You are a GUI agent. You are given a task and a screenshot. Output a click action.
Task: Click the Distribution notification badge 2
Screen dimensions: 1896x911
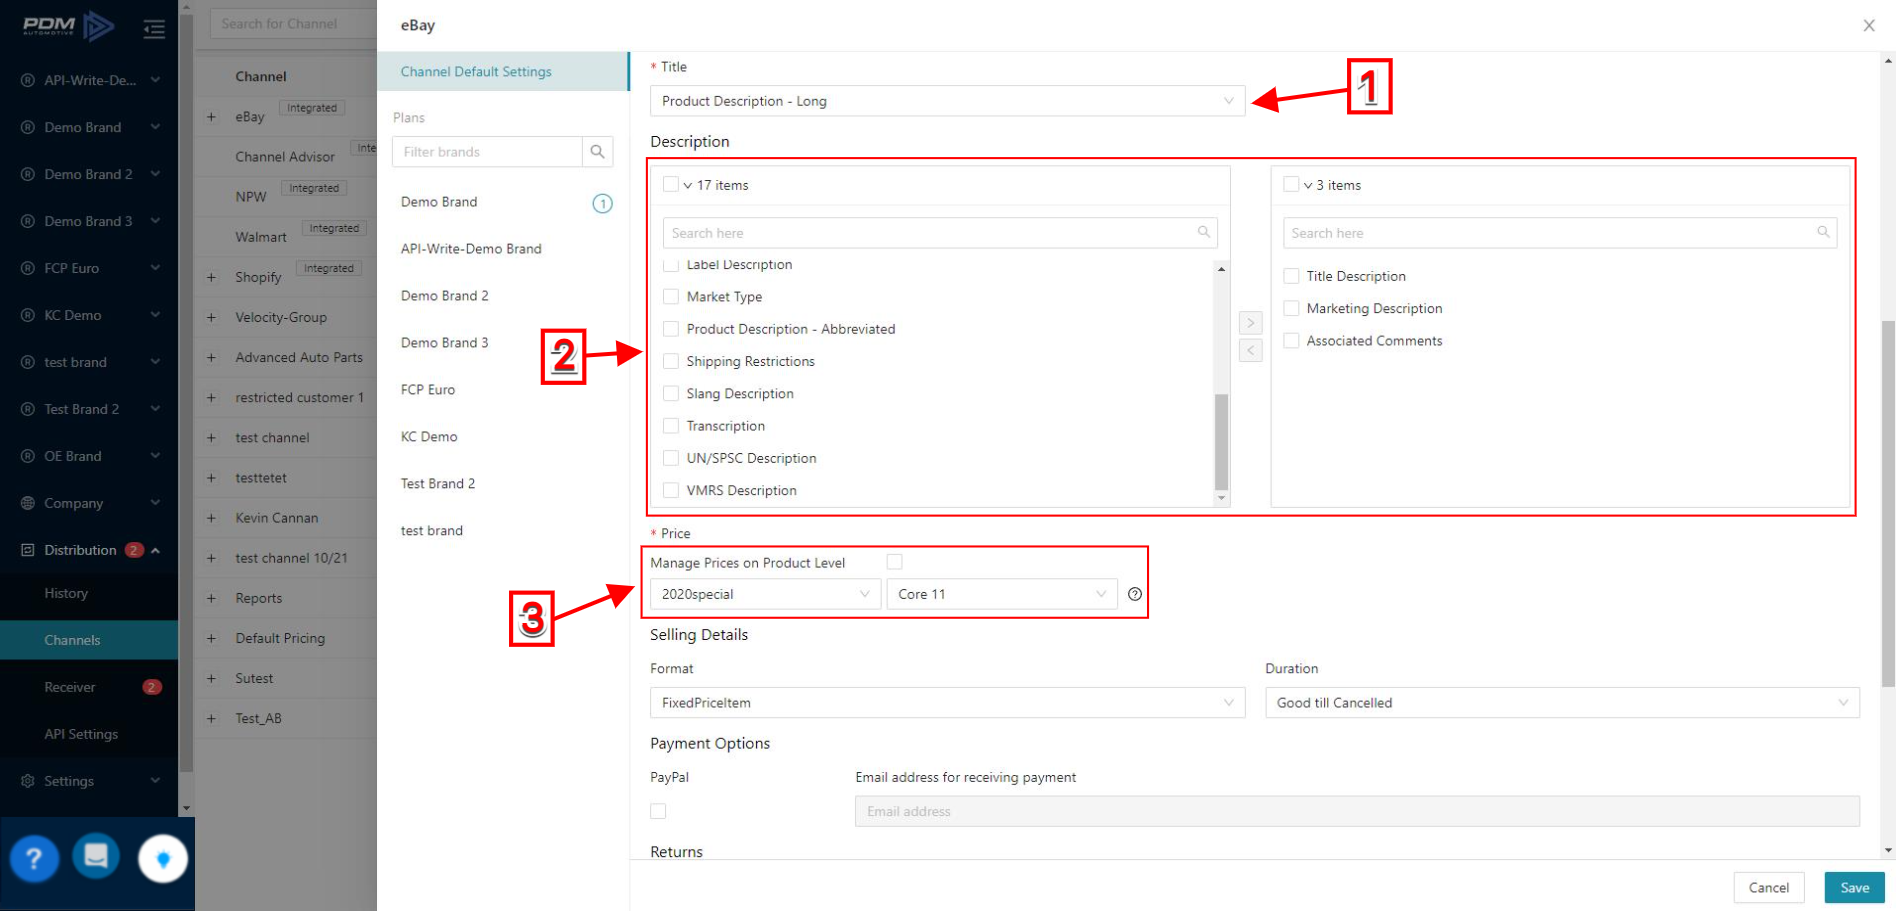point(134,550)
